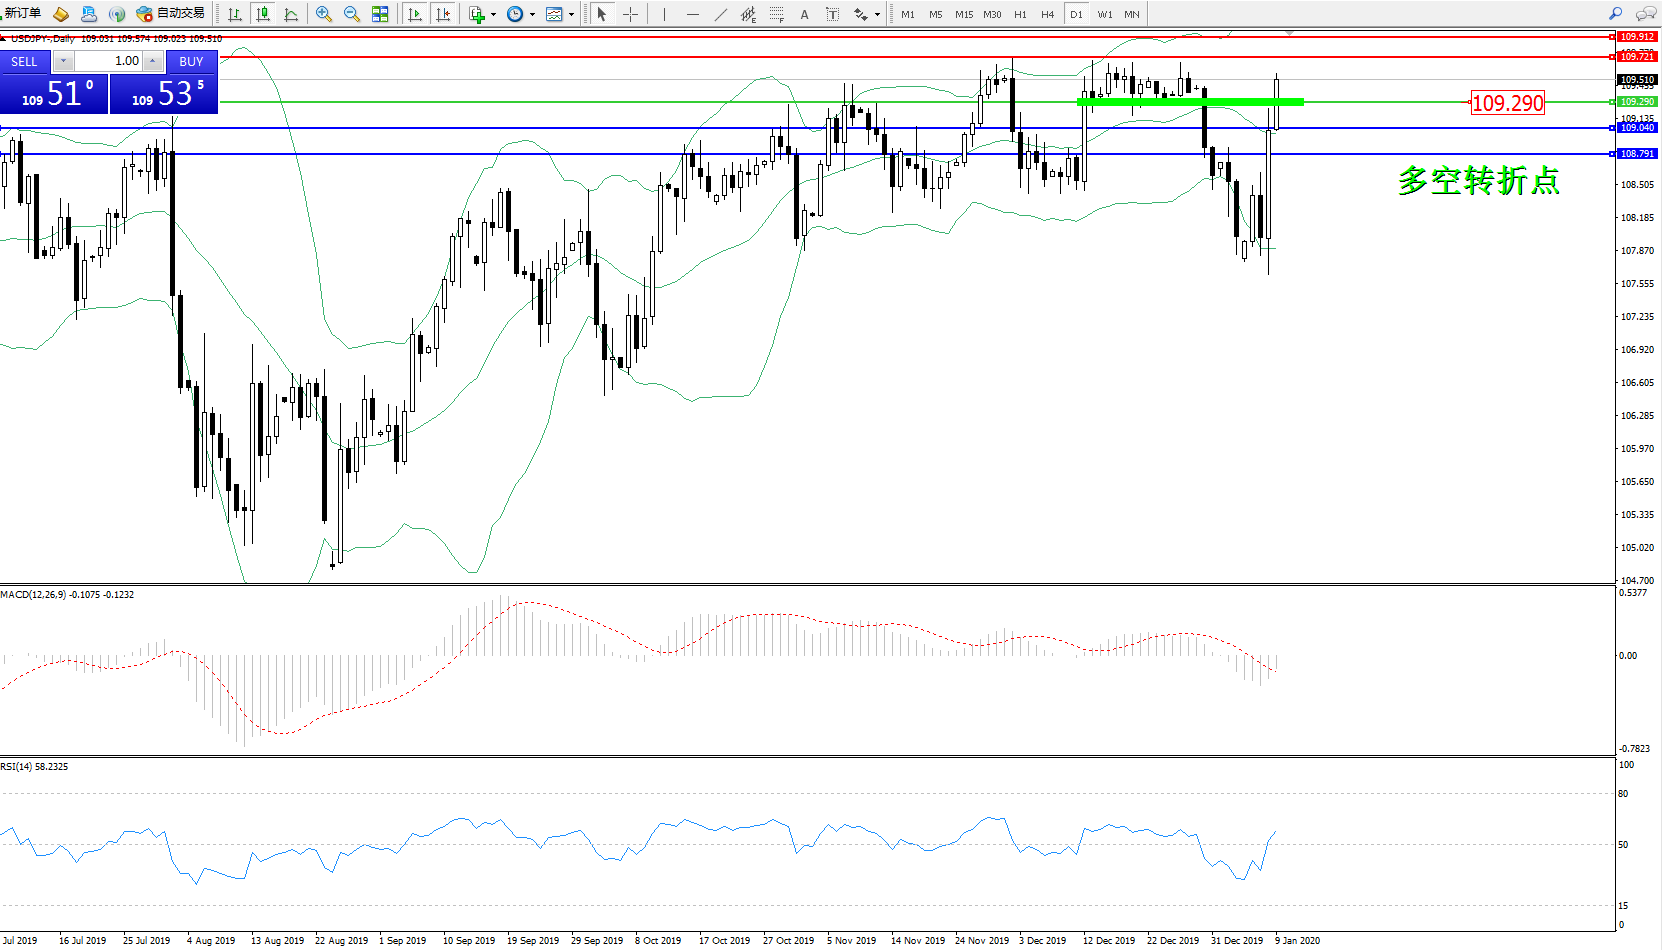Open the search magnifier in top right

[x=1615, y=14]
